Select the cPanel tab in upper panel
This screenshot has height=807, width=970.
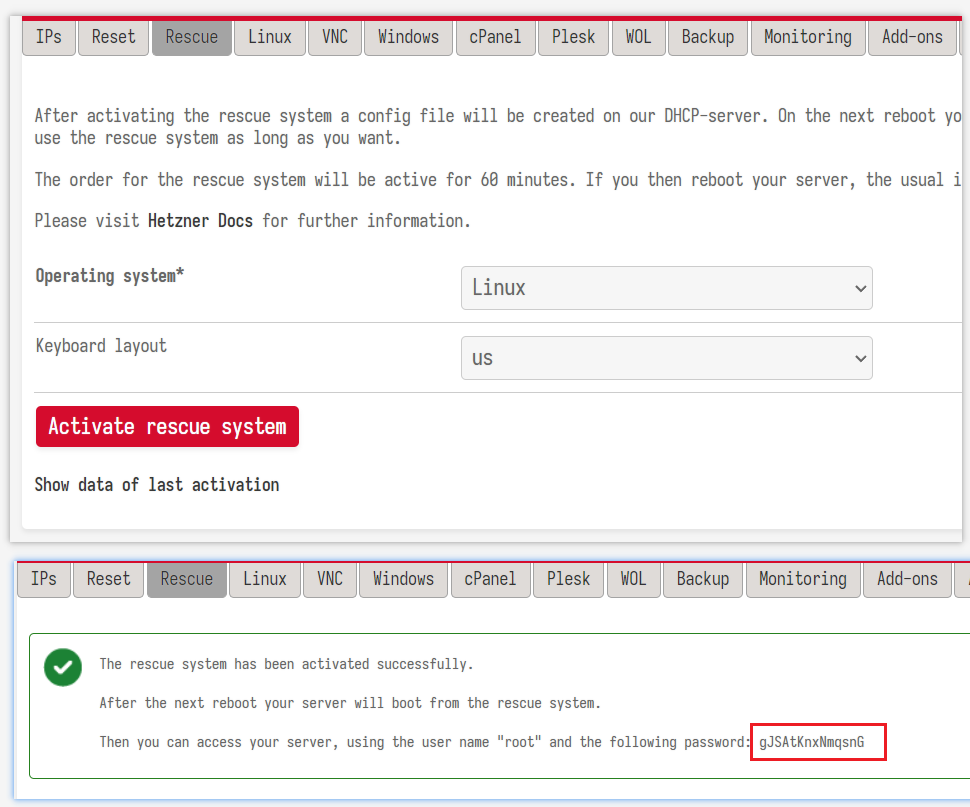click(495, 37)
